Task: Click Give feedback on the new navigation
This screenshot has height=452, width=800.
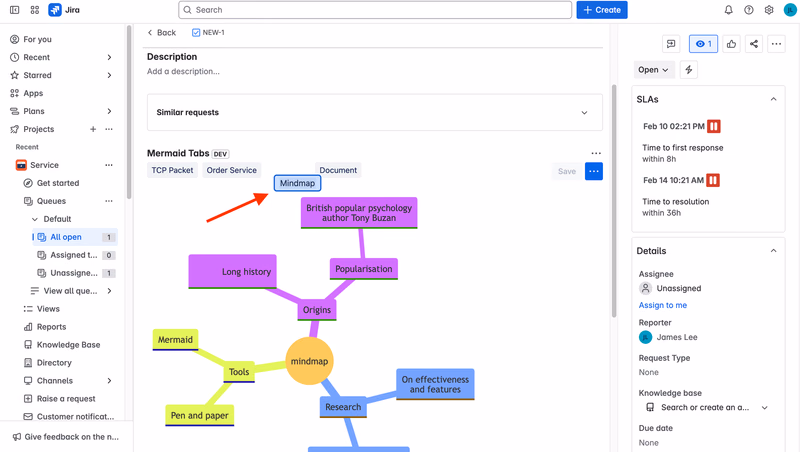Action: 66,437
